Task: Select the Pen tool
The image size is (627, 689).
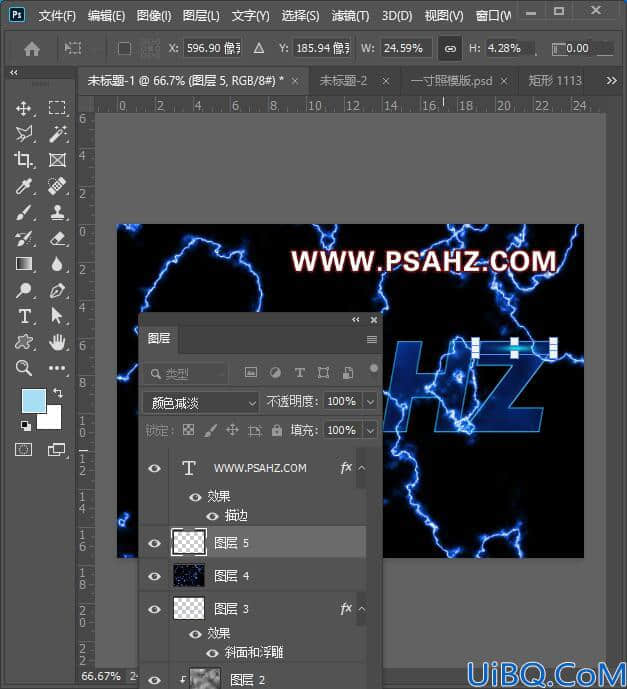Action: point(57,290)
